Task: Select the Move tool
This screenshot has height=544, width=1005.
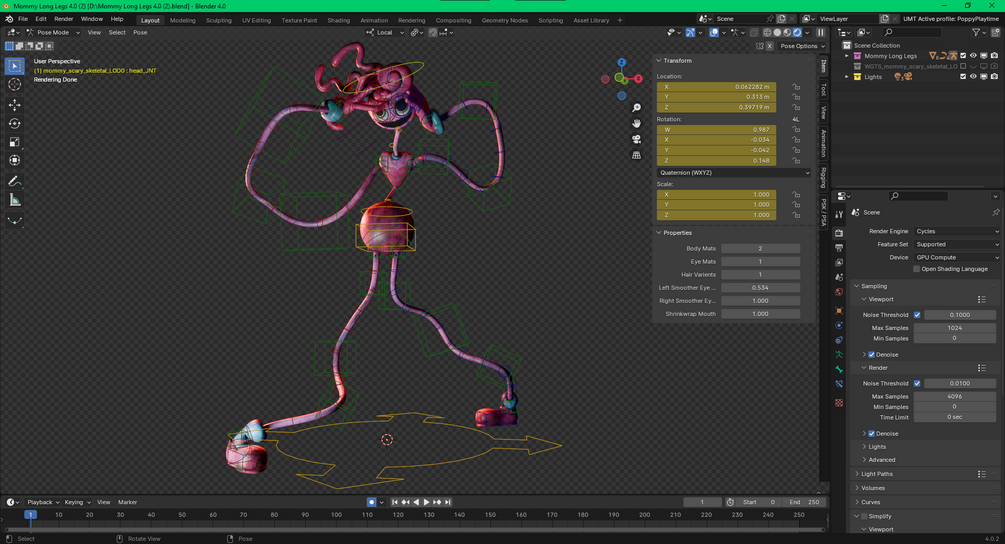Action: (x=15, y=104)
